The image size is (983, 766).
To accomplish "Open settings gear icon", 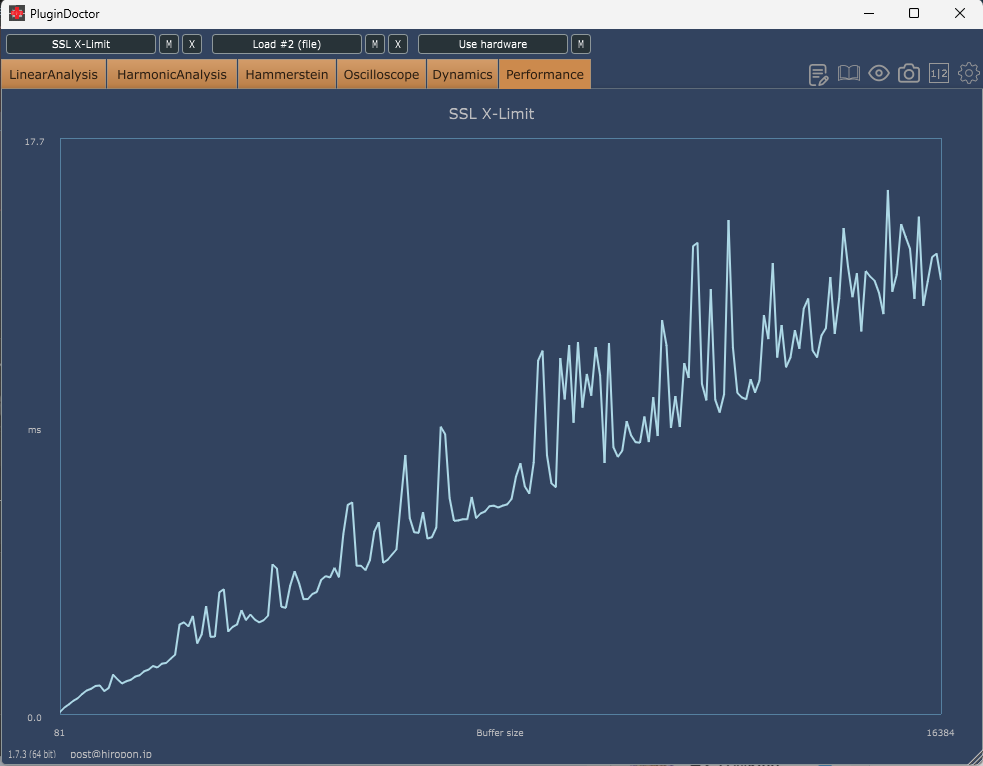I will coord(969,73).
